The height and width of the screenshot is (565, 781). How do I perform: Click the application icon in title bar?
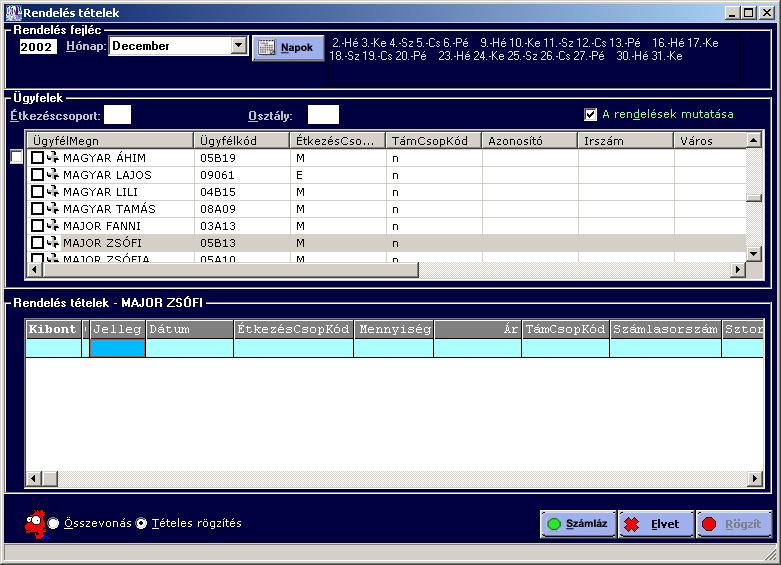(13, 13)
